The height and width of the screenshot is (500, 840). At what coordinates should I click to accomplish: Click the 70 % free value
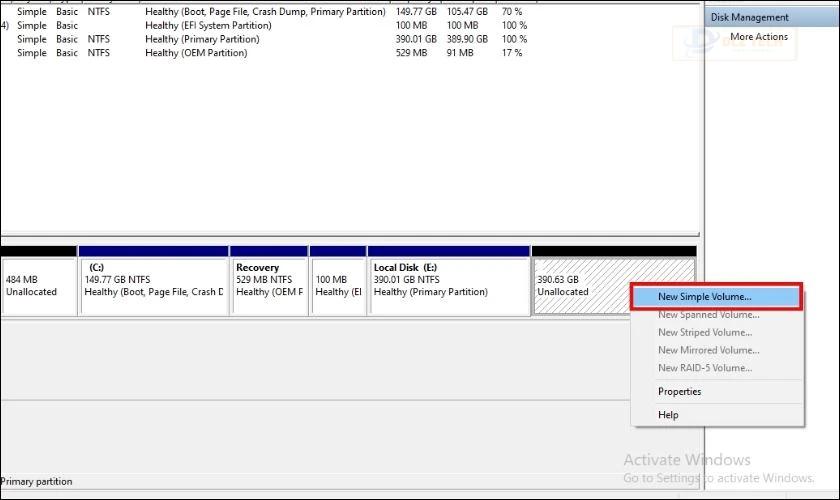[512, 11]
